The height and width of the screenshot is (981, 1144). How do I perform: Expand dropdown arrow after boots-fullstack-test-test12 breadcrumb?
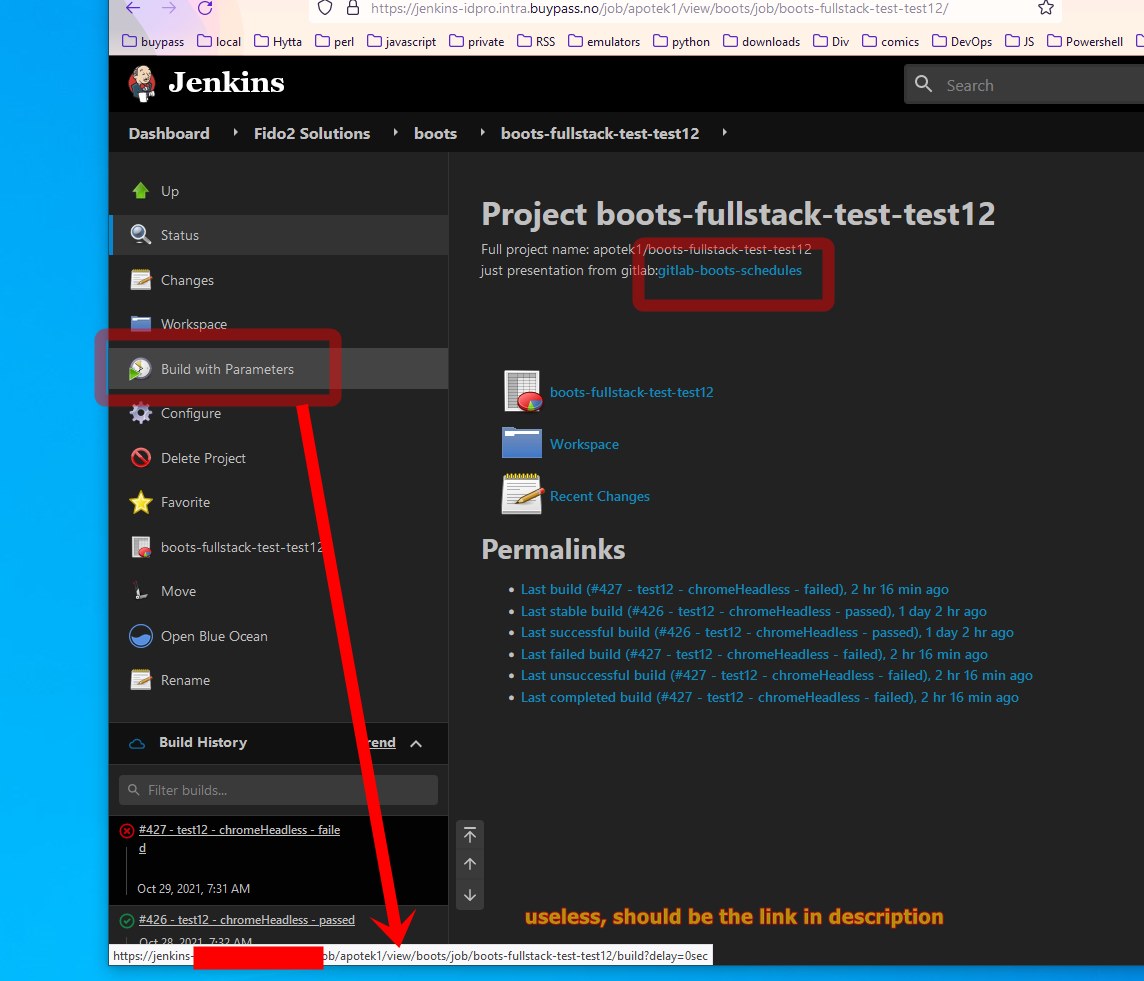click(x=724, y=133)
